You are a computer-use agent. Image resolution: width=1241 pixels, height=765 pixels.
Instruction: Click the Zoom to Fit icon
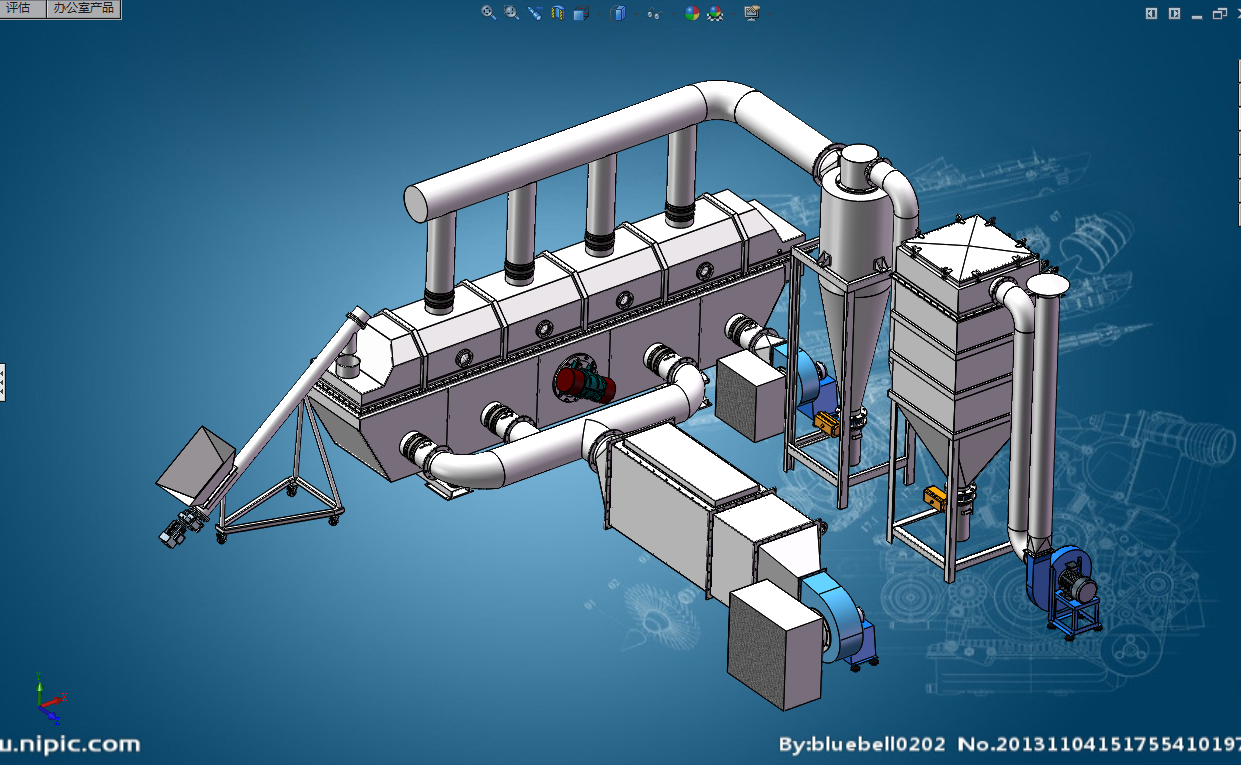[489, 13]
